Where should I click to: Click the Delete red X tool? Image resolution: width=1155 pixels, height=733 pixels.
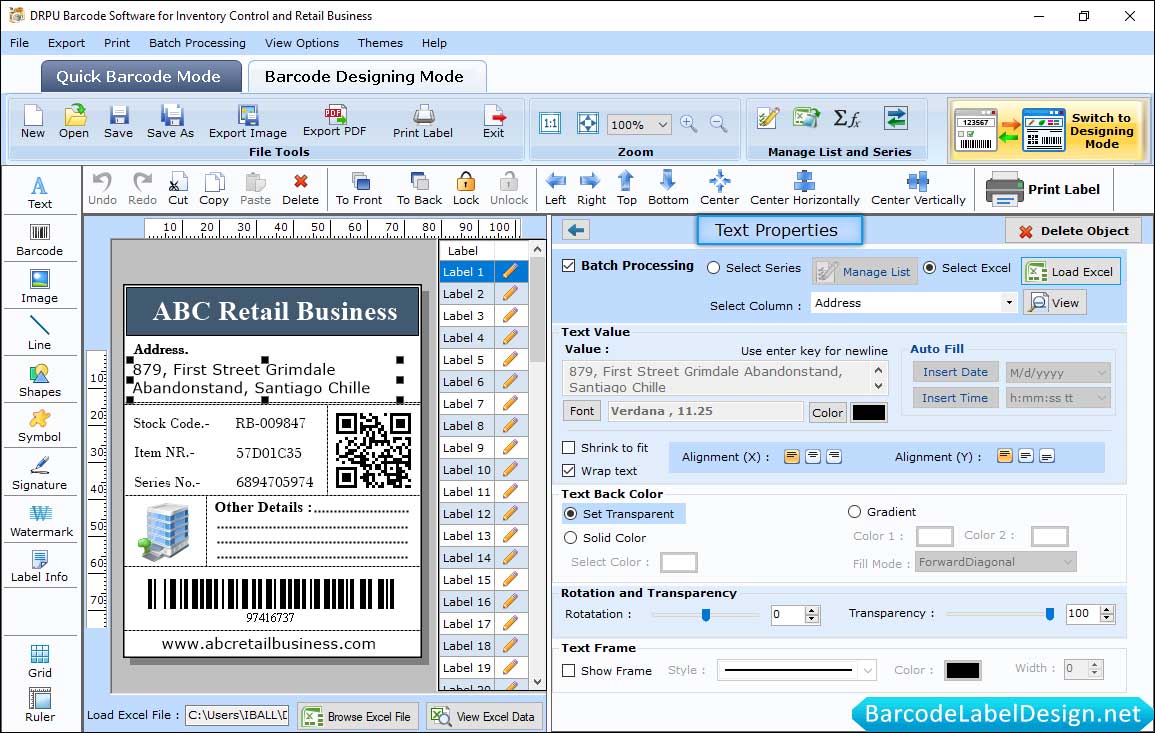[301, 189]
